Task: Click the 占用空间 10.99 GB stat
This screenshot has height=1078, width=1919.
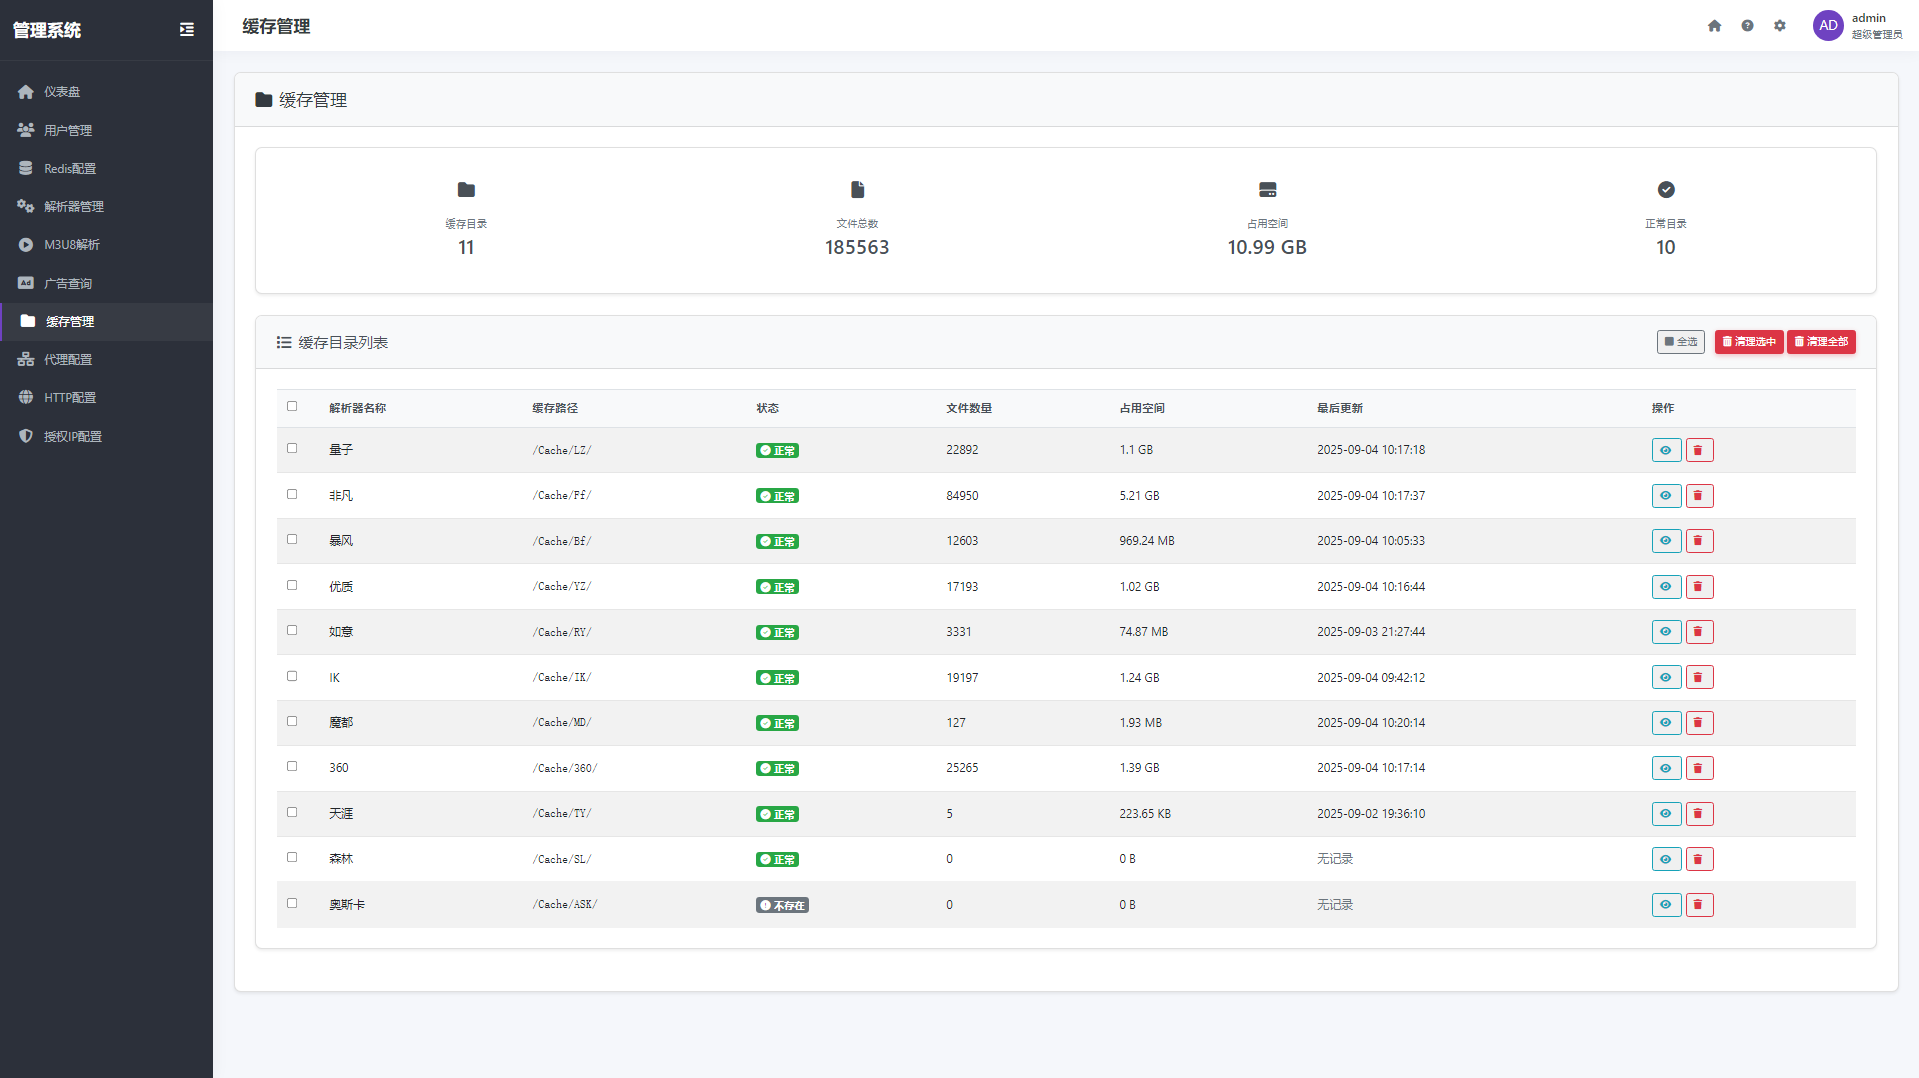Action: pyautogui.click(x=1267, y=220)
